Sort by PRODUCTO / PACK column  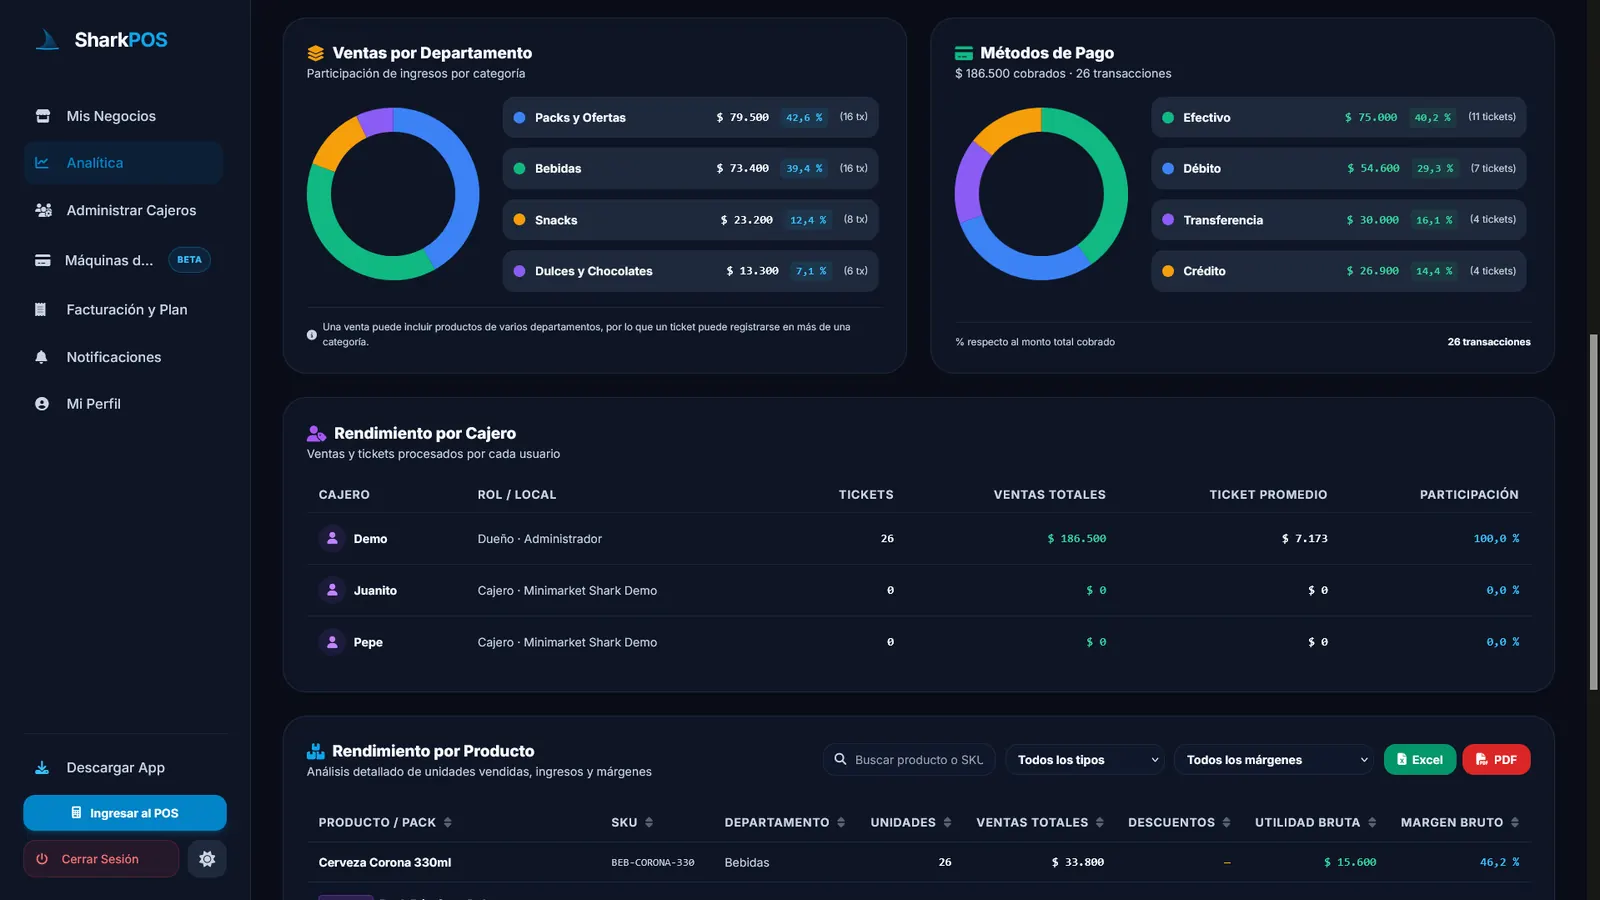pos(385,822)
